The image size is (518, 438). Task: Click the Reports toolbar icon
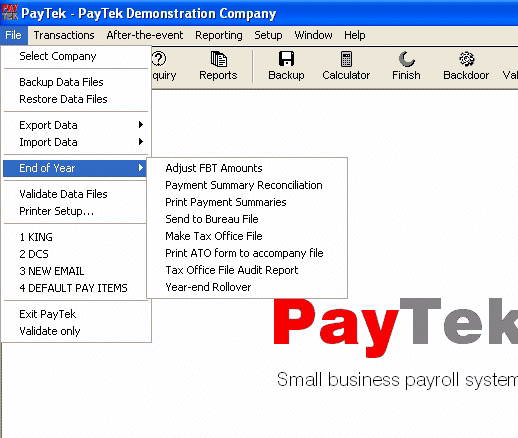(x=219, y=59)
